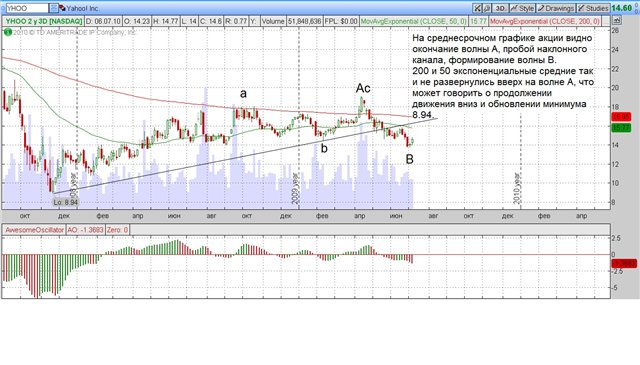The height and width of the screenshot is (365, 640).
Task: Click the red MovAvgExponential (CLOSE, 200, 0) label
Action: click(x=544, y=21)
